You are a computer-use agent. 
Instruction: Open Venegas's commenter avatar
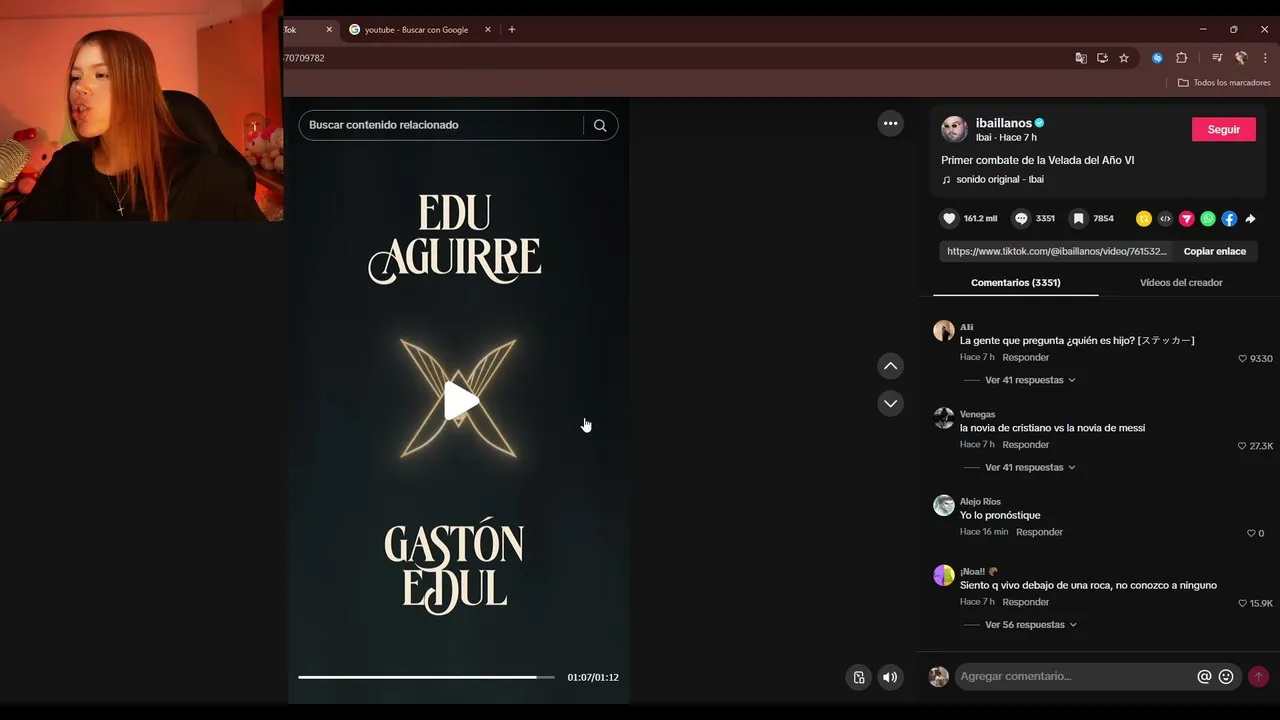click(x=944, y=418)
